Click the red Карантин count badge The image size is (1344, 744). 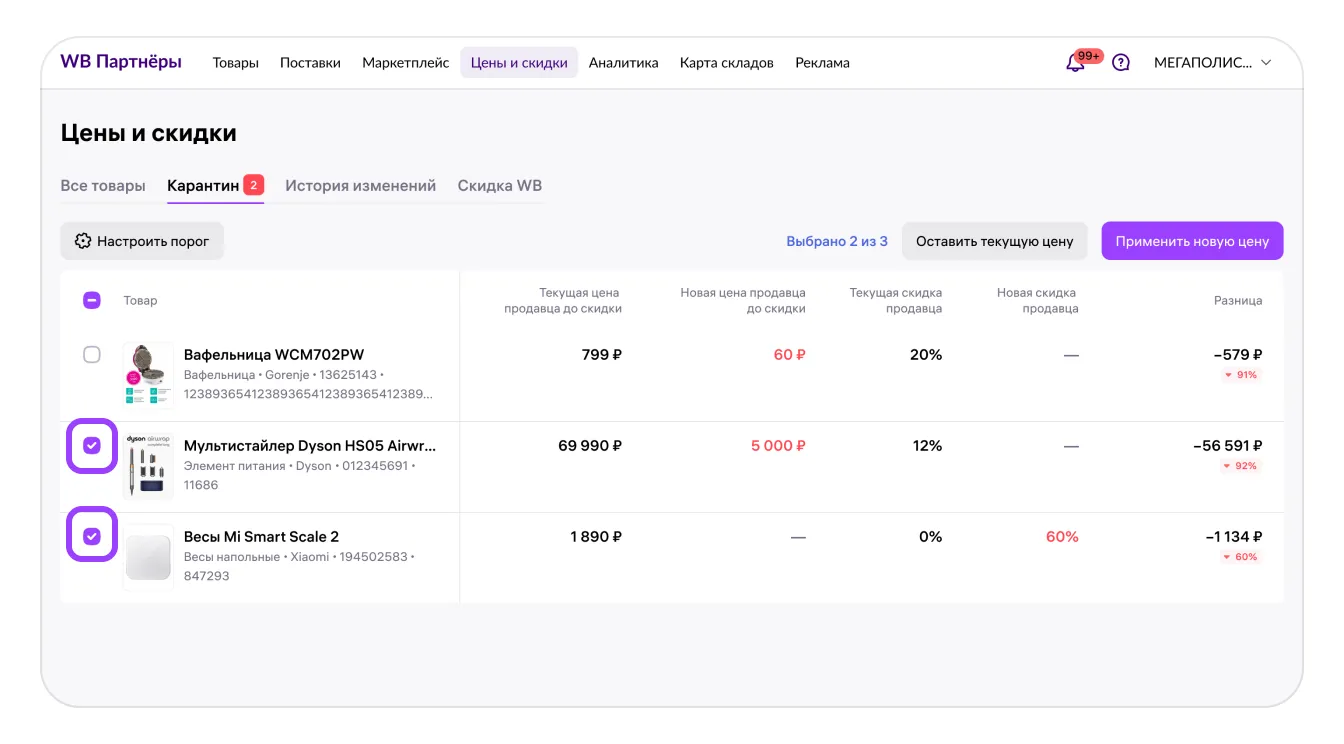coord(254,185)
